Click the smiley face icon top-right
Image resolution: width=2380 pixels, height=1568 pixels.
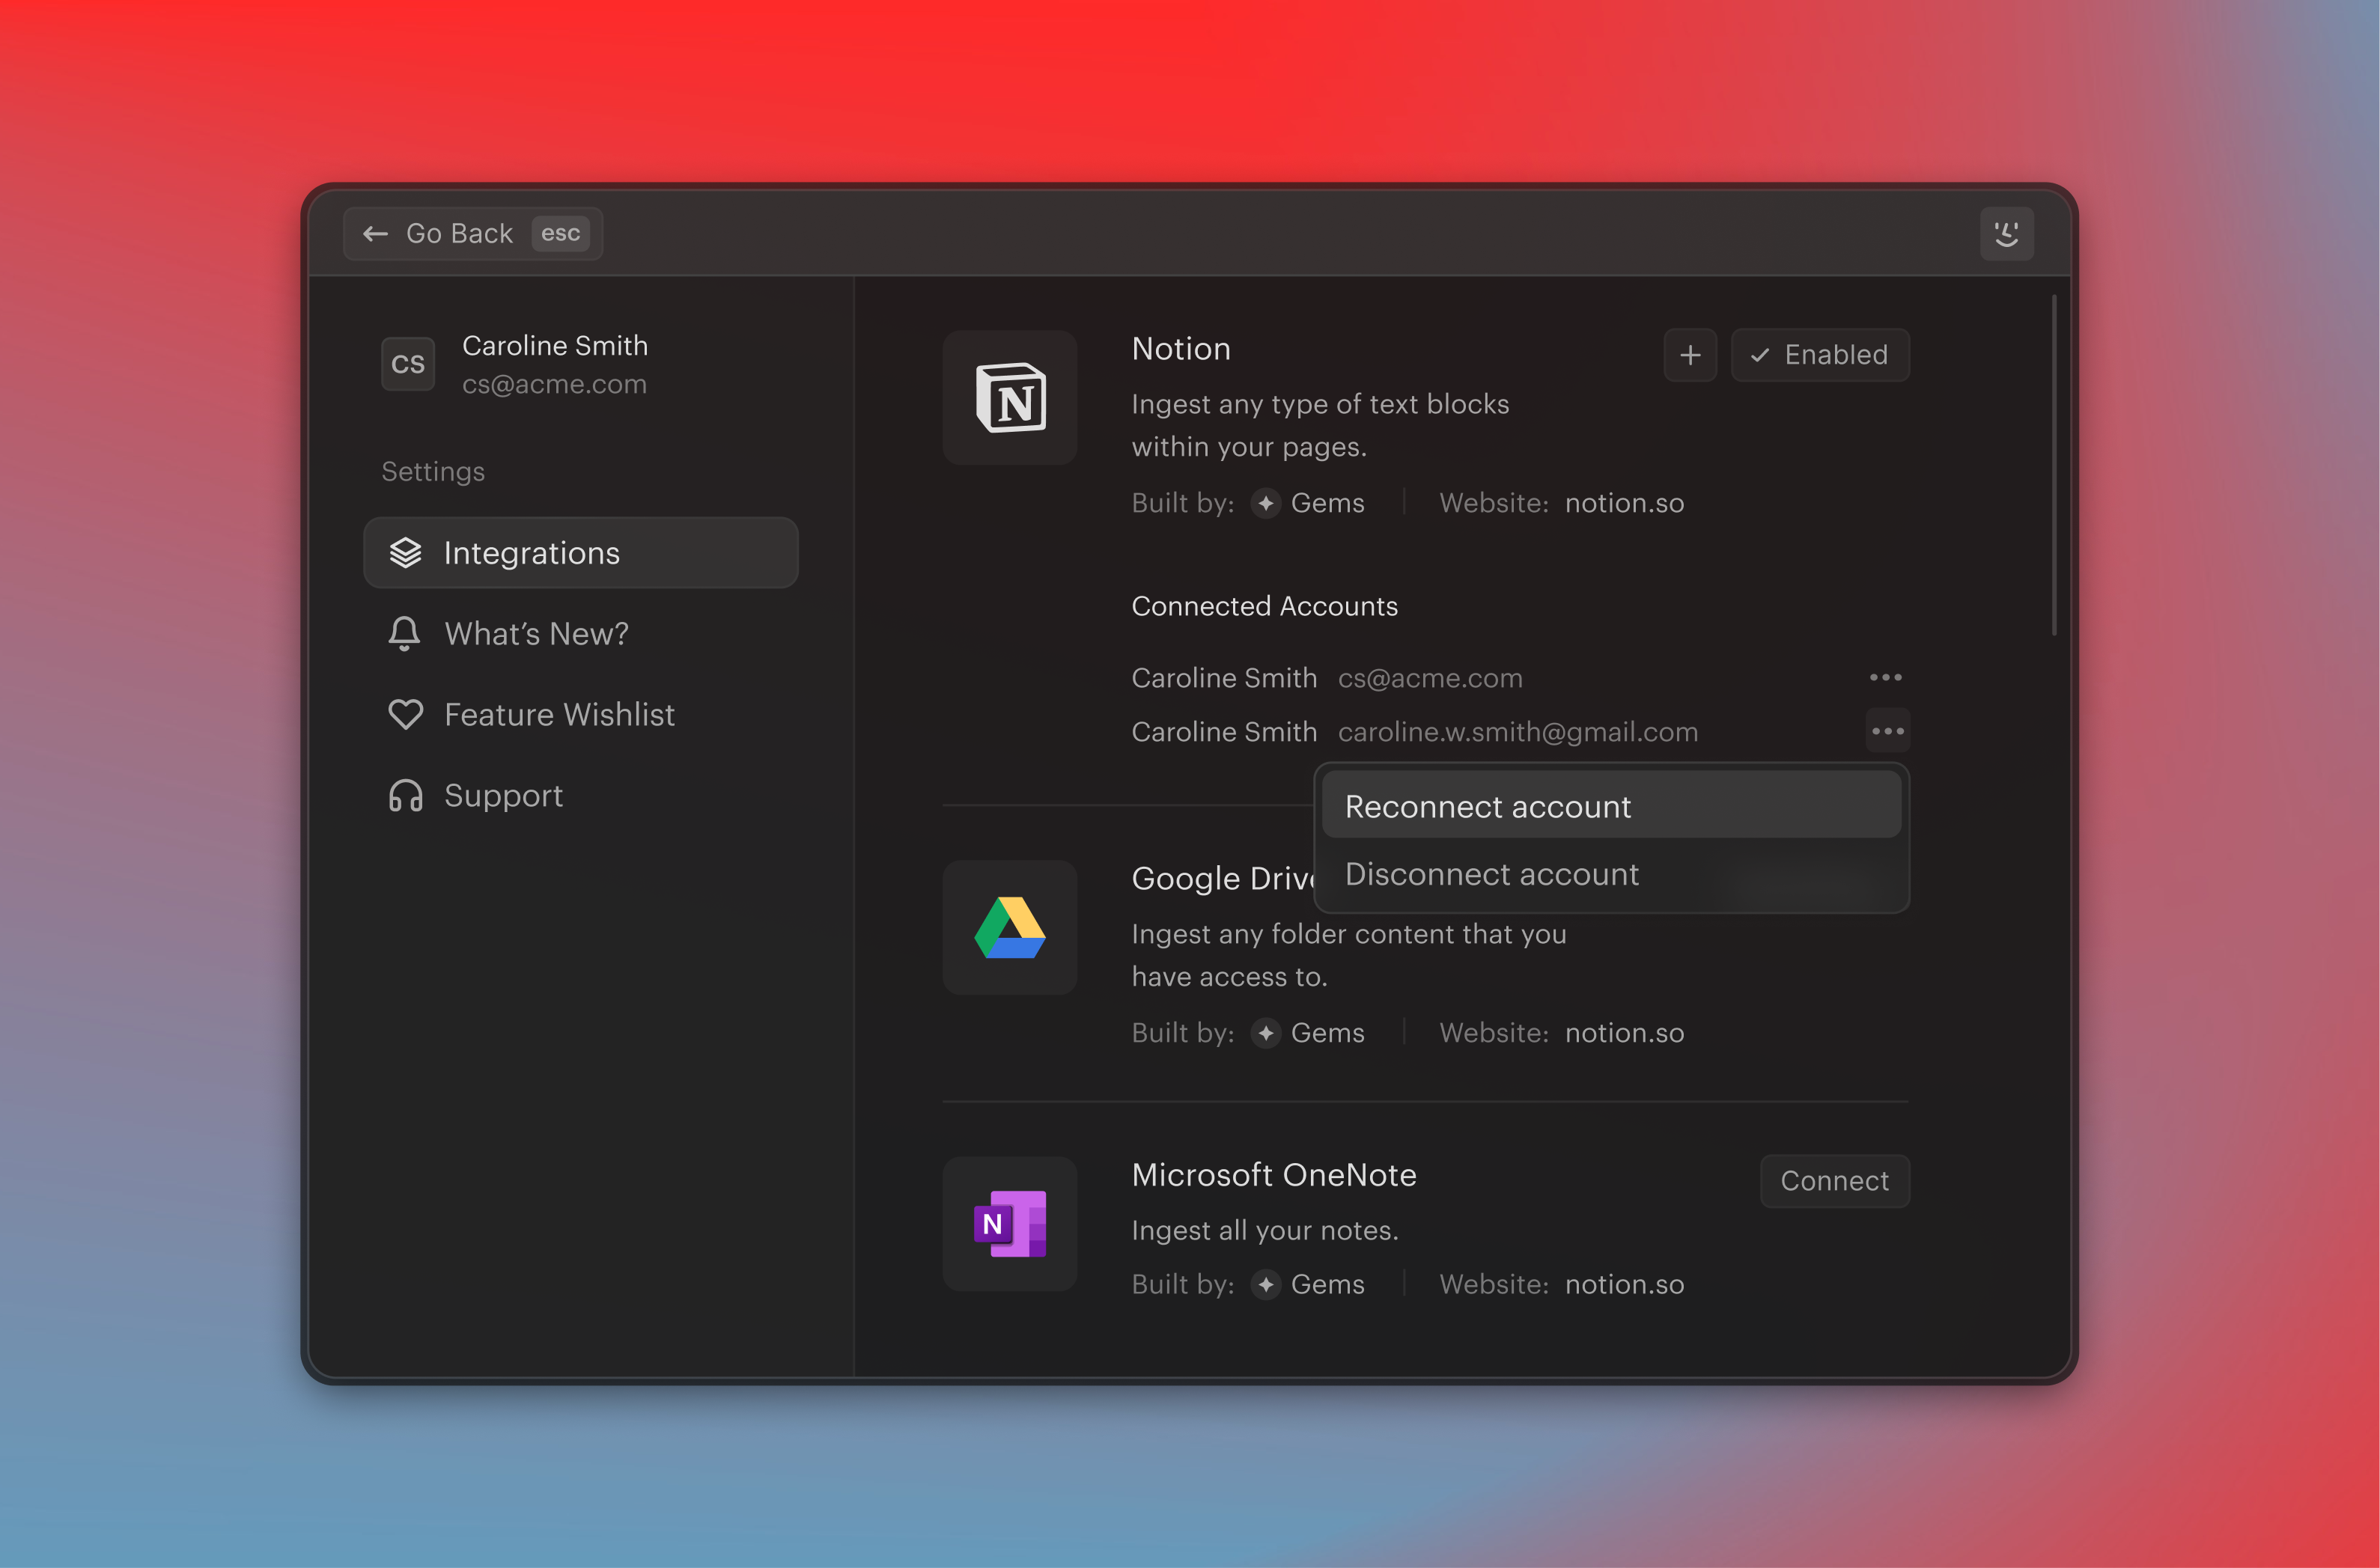2006,234
